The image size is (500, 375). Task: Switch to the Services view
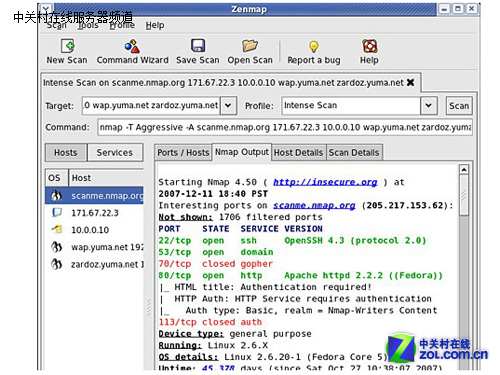click(x=115, y=153)
